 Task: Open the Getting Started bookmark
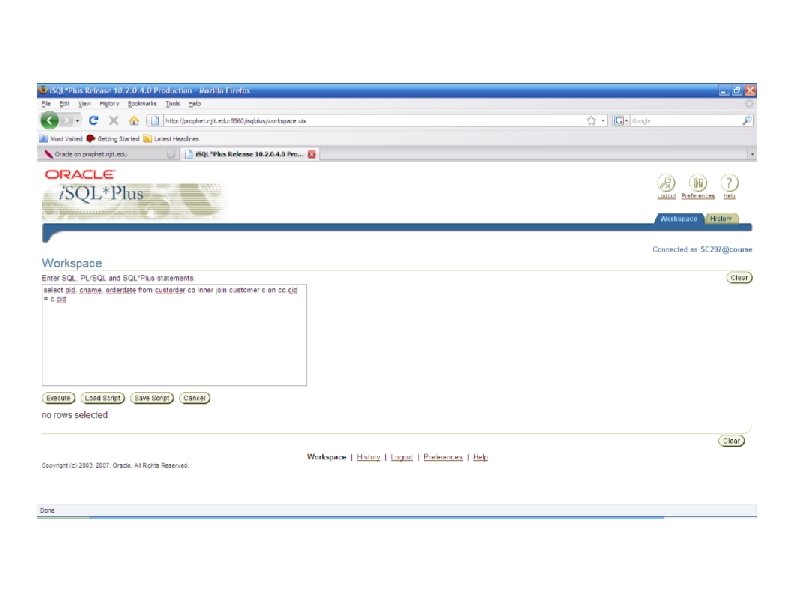[113, 139]
